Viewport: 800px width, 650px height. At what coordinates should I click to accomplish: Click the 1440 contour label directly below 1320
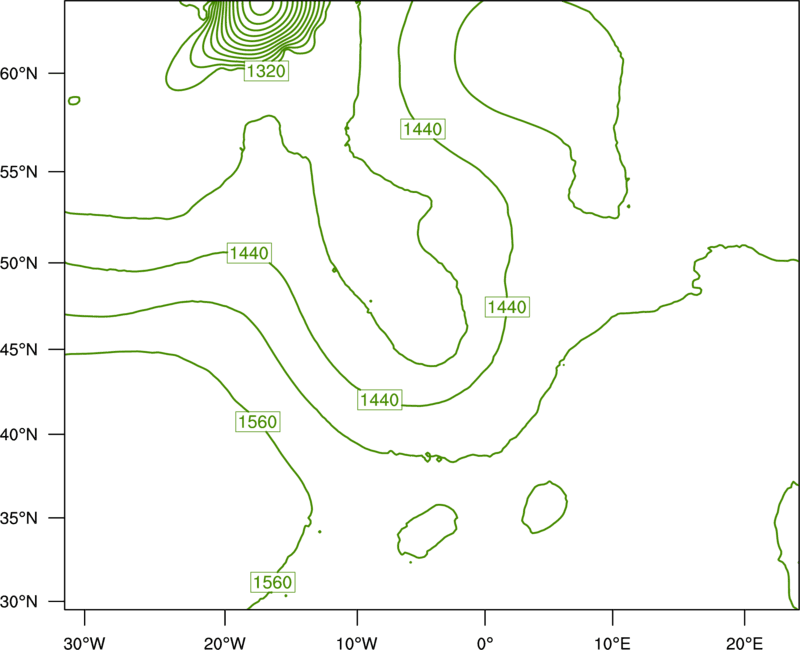coord(249,253)
